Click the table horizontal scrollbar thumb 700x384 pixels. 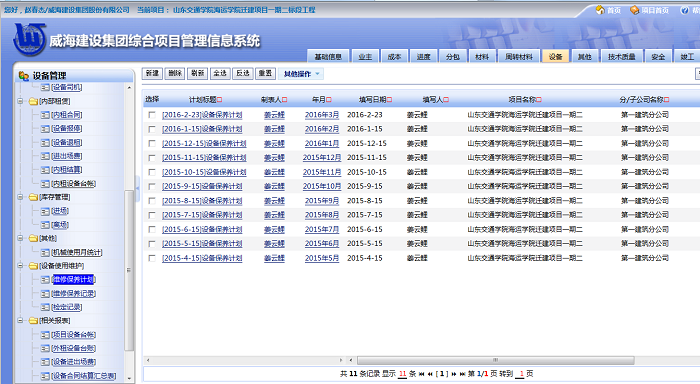click(496, 360)
